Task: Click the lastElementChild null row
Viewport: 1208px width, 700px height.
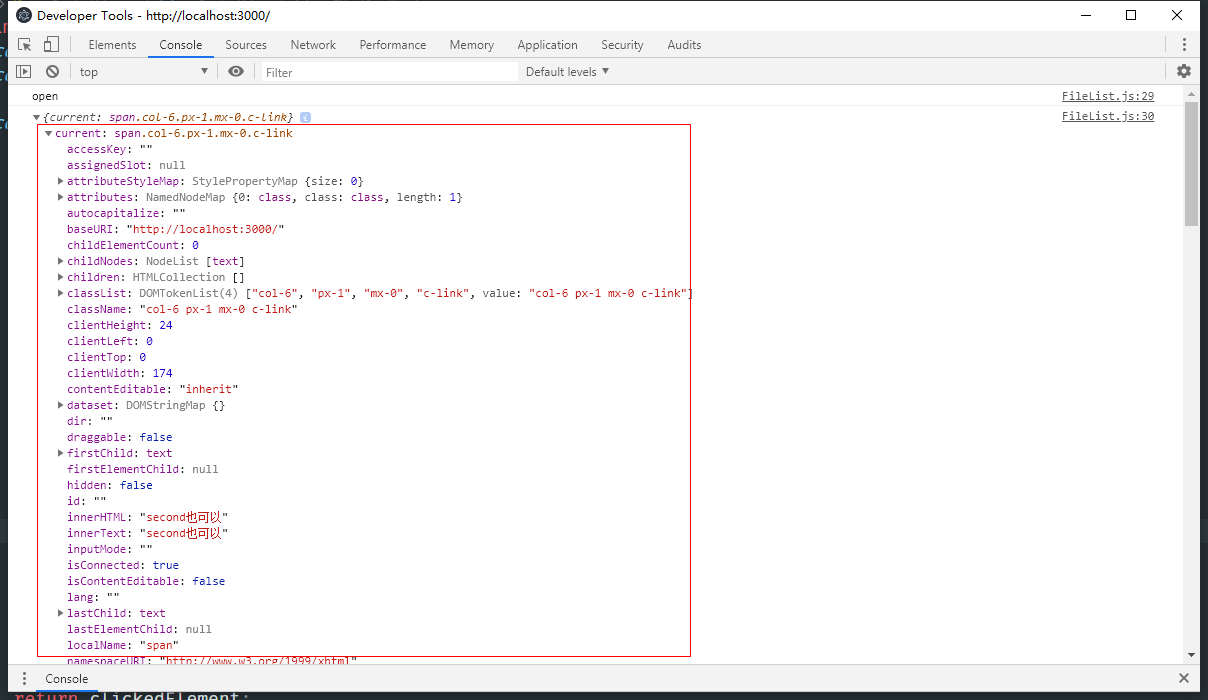Action: click(x=140, y=629)
